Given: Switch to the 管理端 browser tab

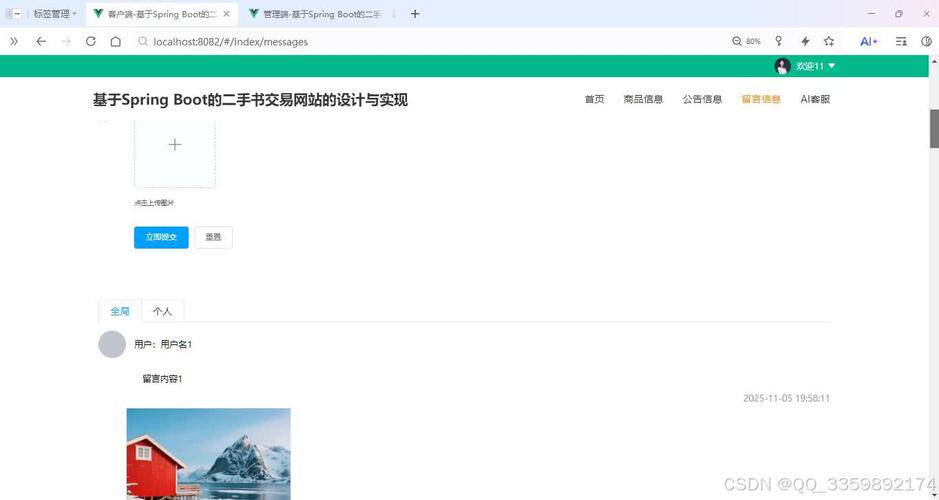Looking at the screenshot, I should click(x=316, y=14).
